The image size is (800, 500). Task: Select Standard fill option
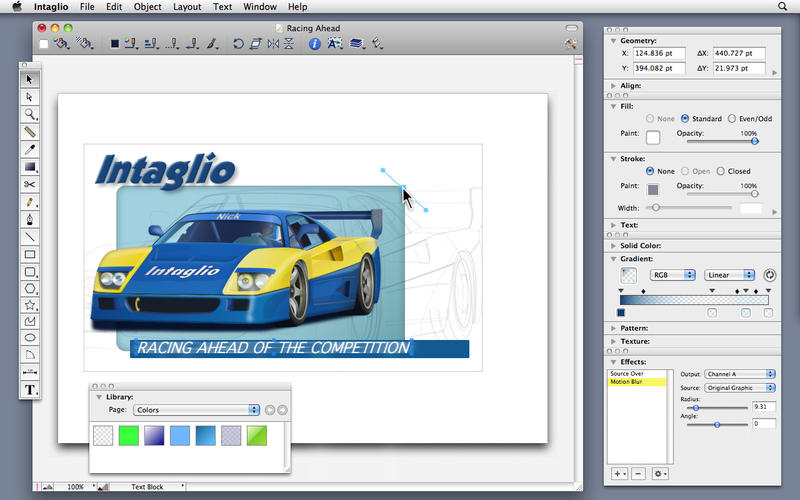685,119
